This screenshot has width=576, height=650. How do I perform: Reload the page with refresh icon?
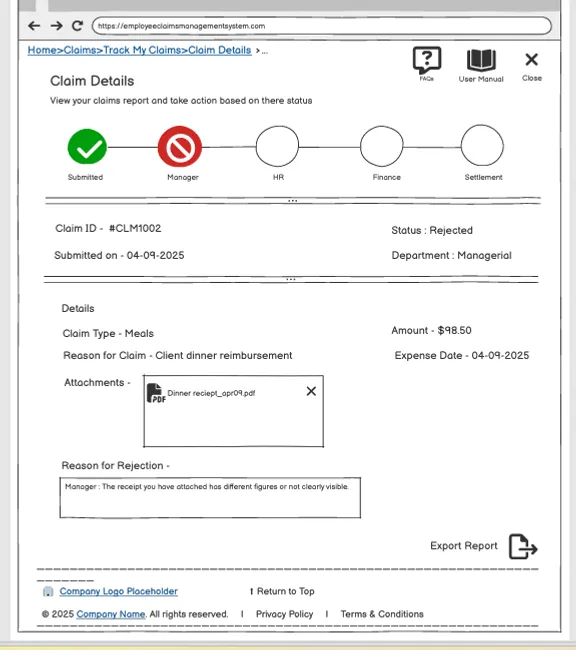pyautogui.click(x=78, y=26)
